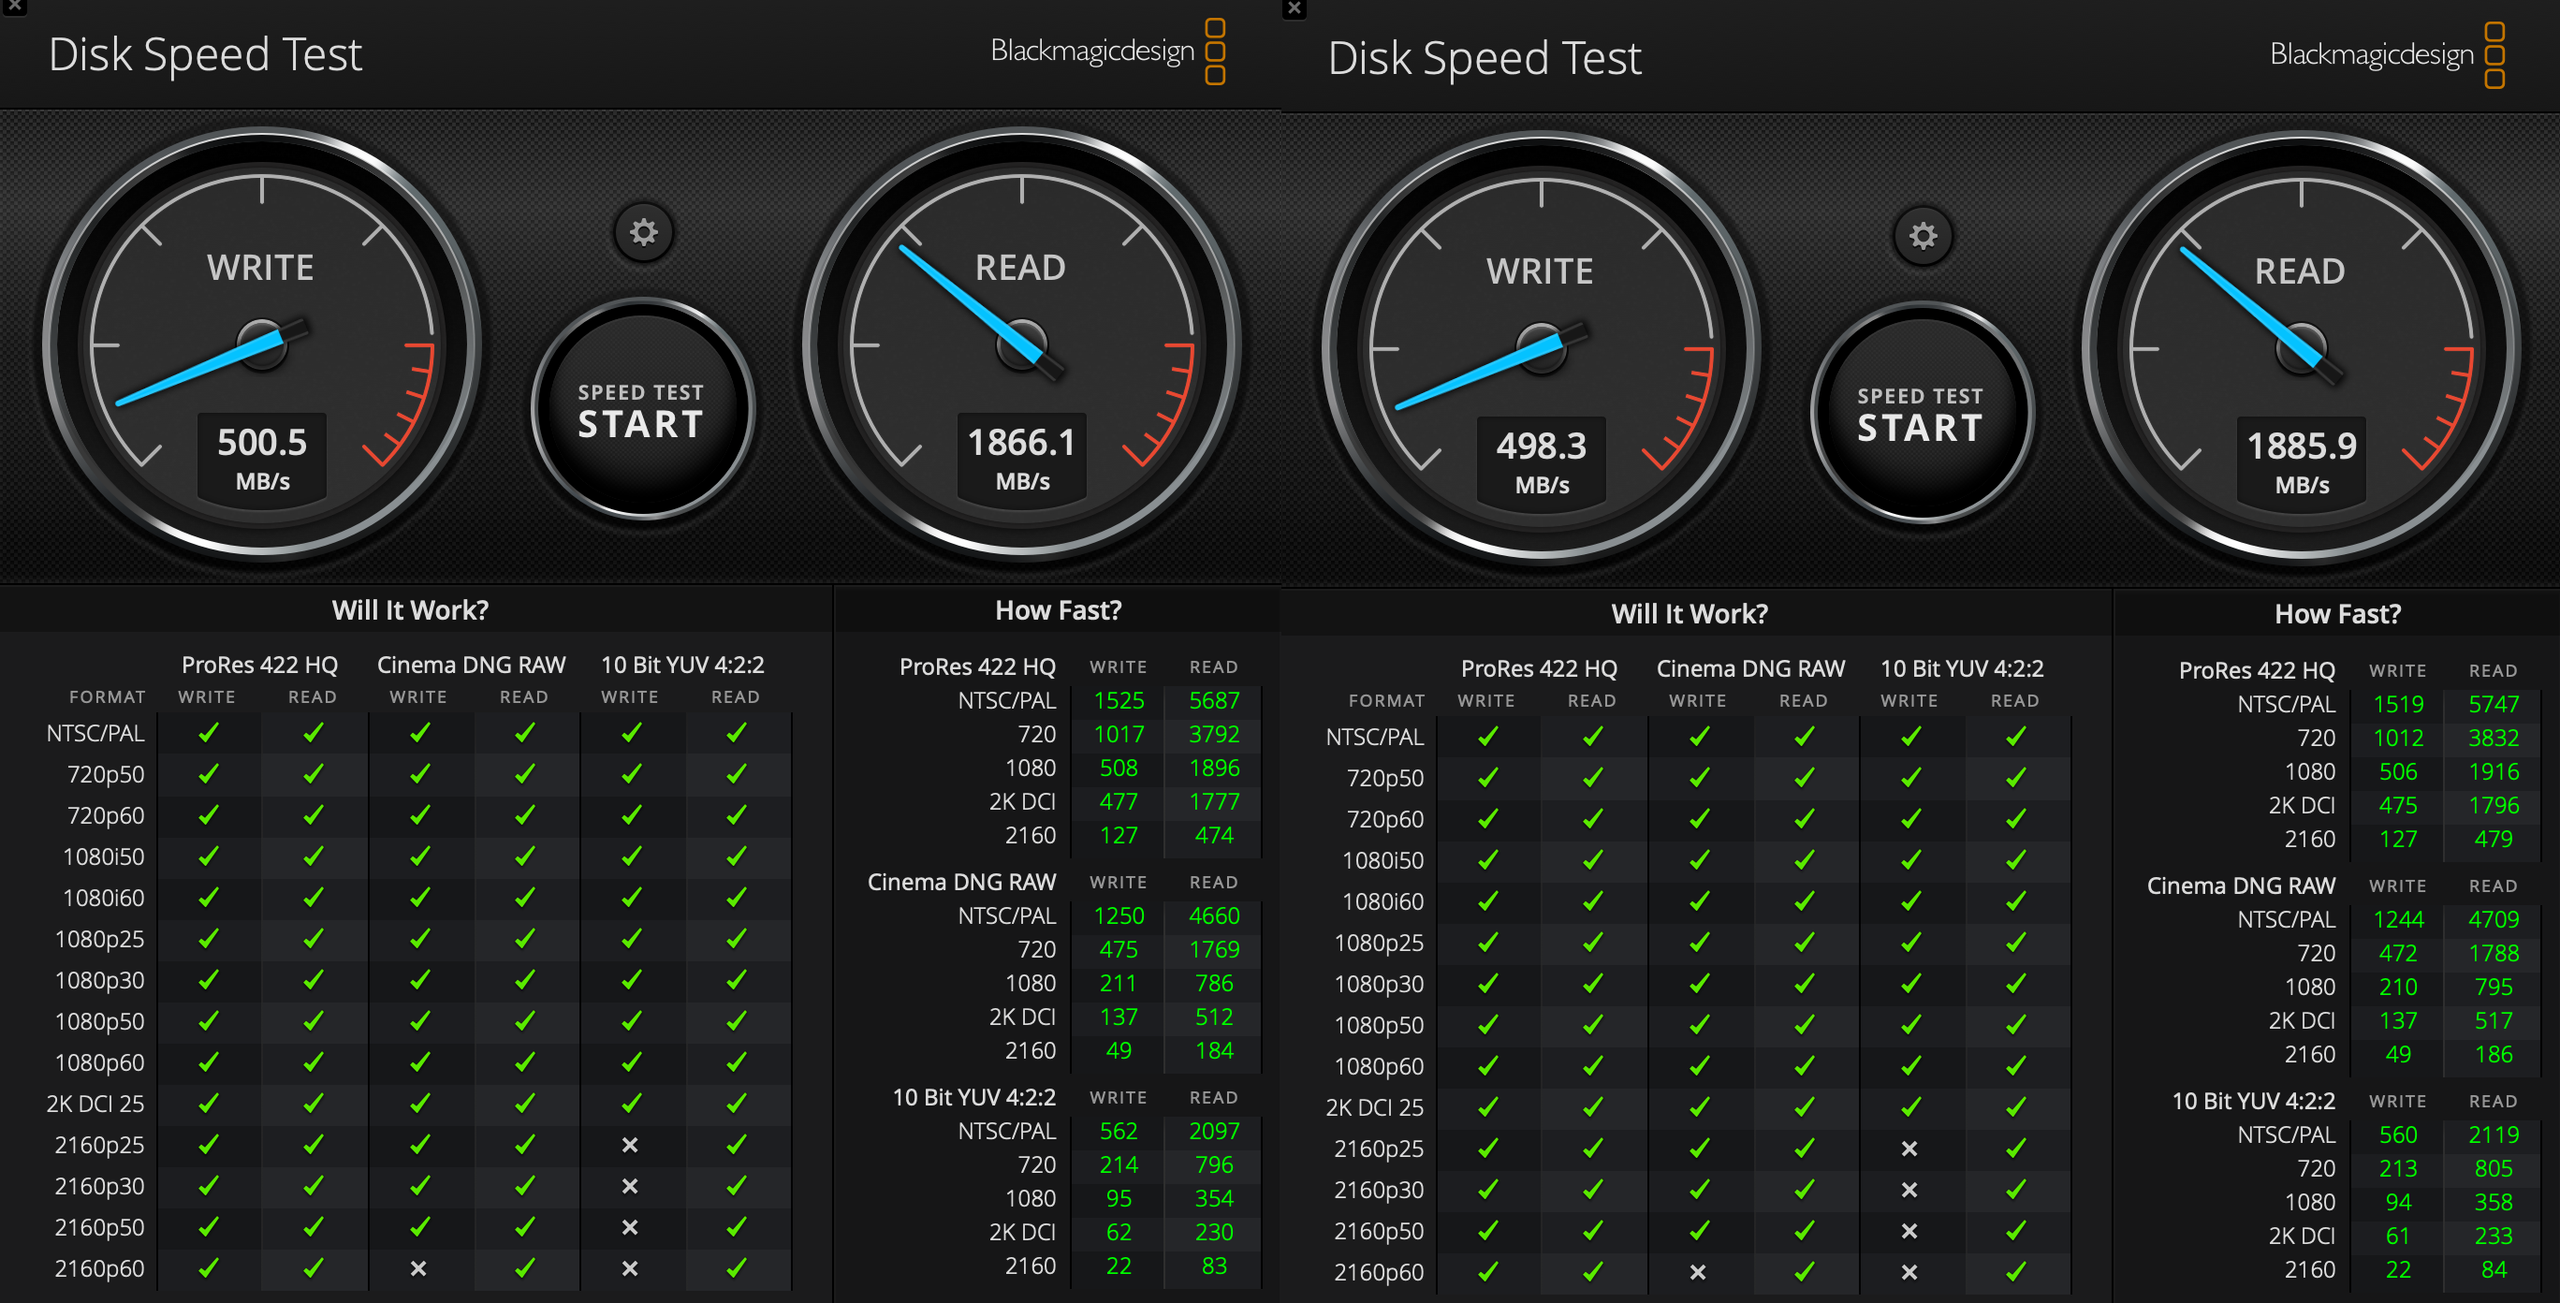Click the 2160p60 format label in right window
This screenshot has width=2560, height=1303.
pos(1378,1273)
